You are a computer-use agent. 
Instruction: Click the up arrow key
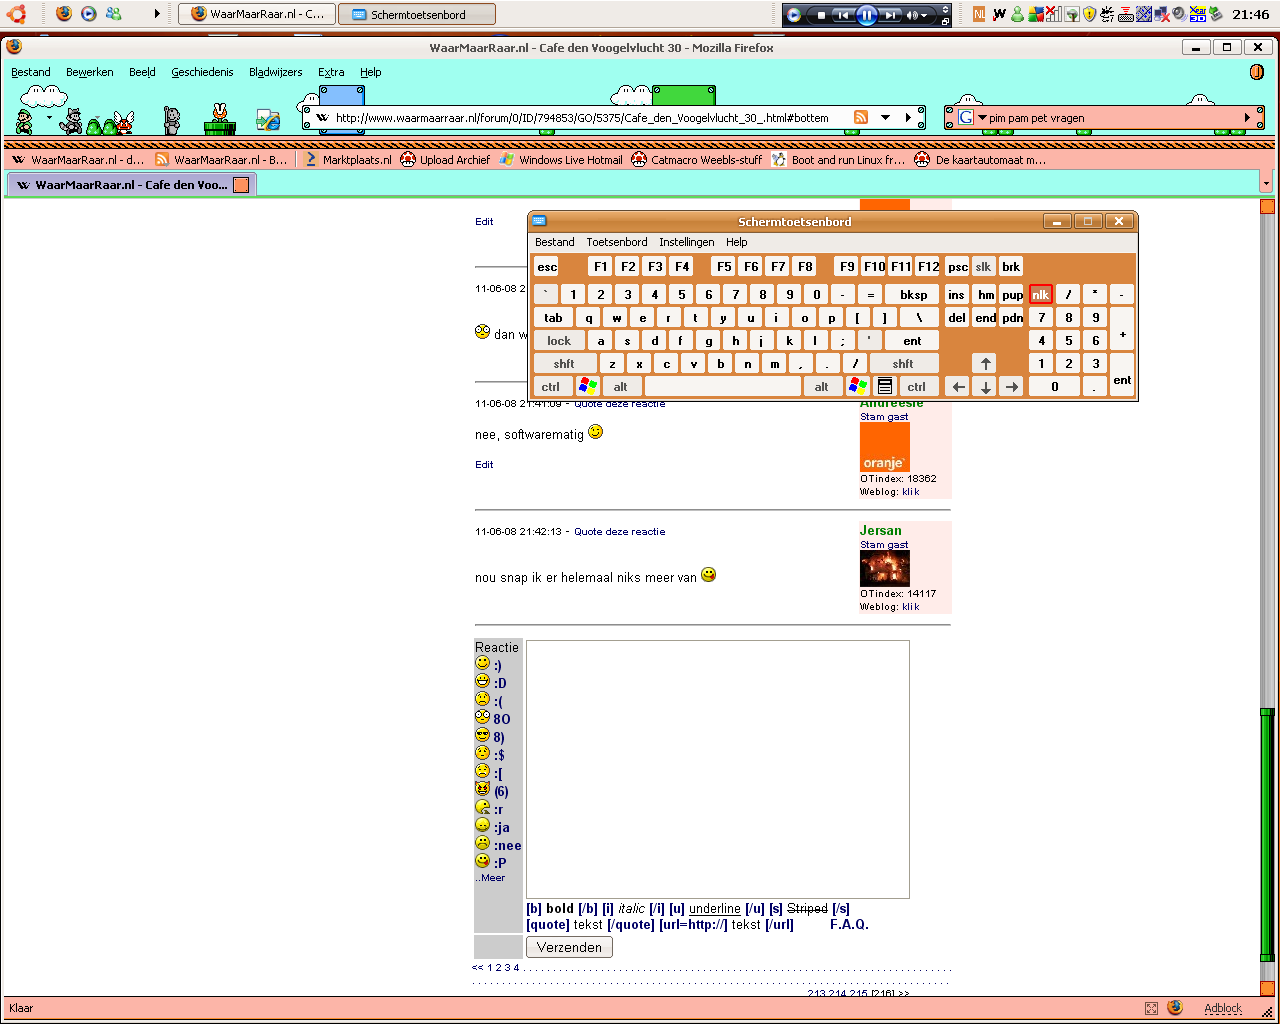(985, 364)
